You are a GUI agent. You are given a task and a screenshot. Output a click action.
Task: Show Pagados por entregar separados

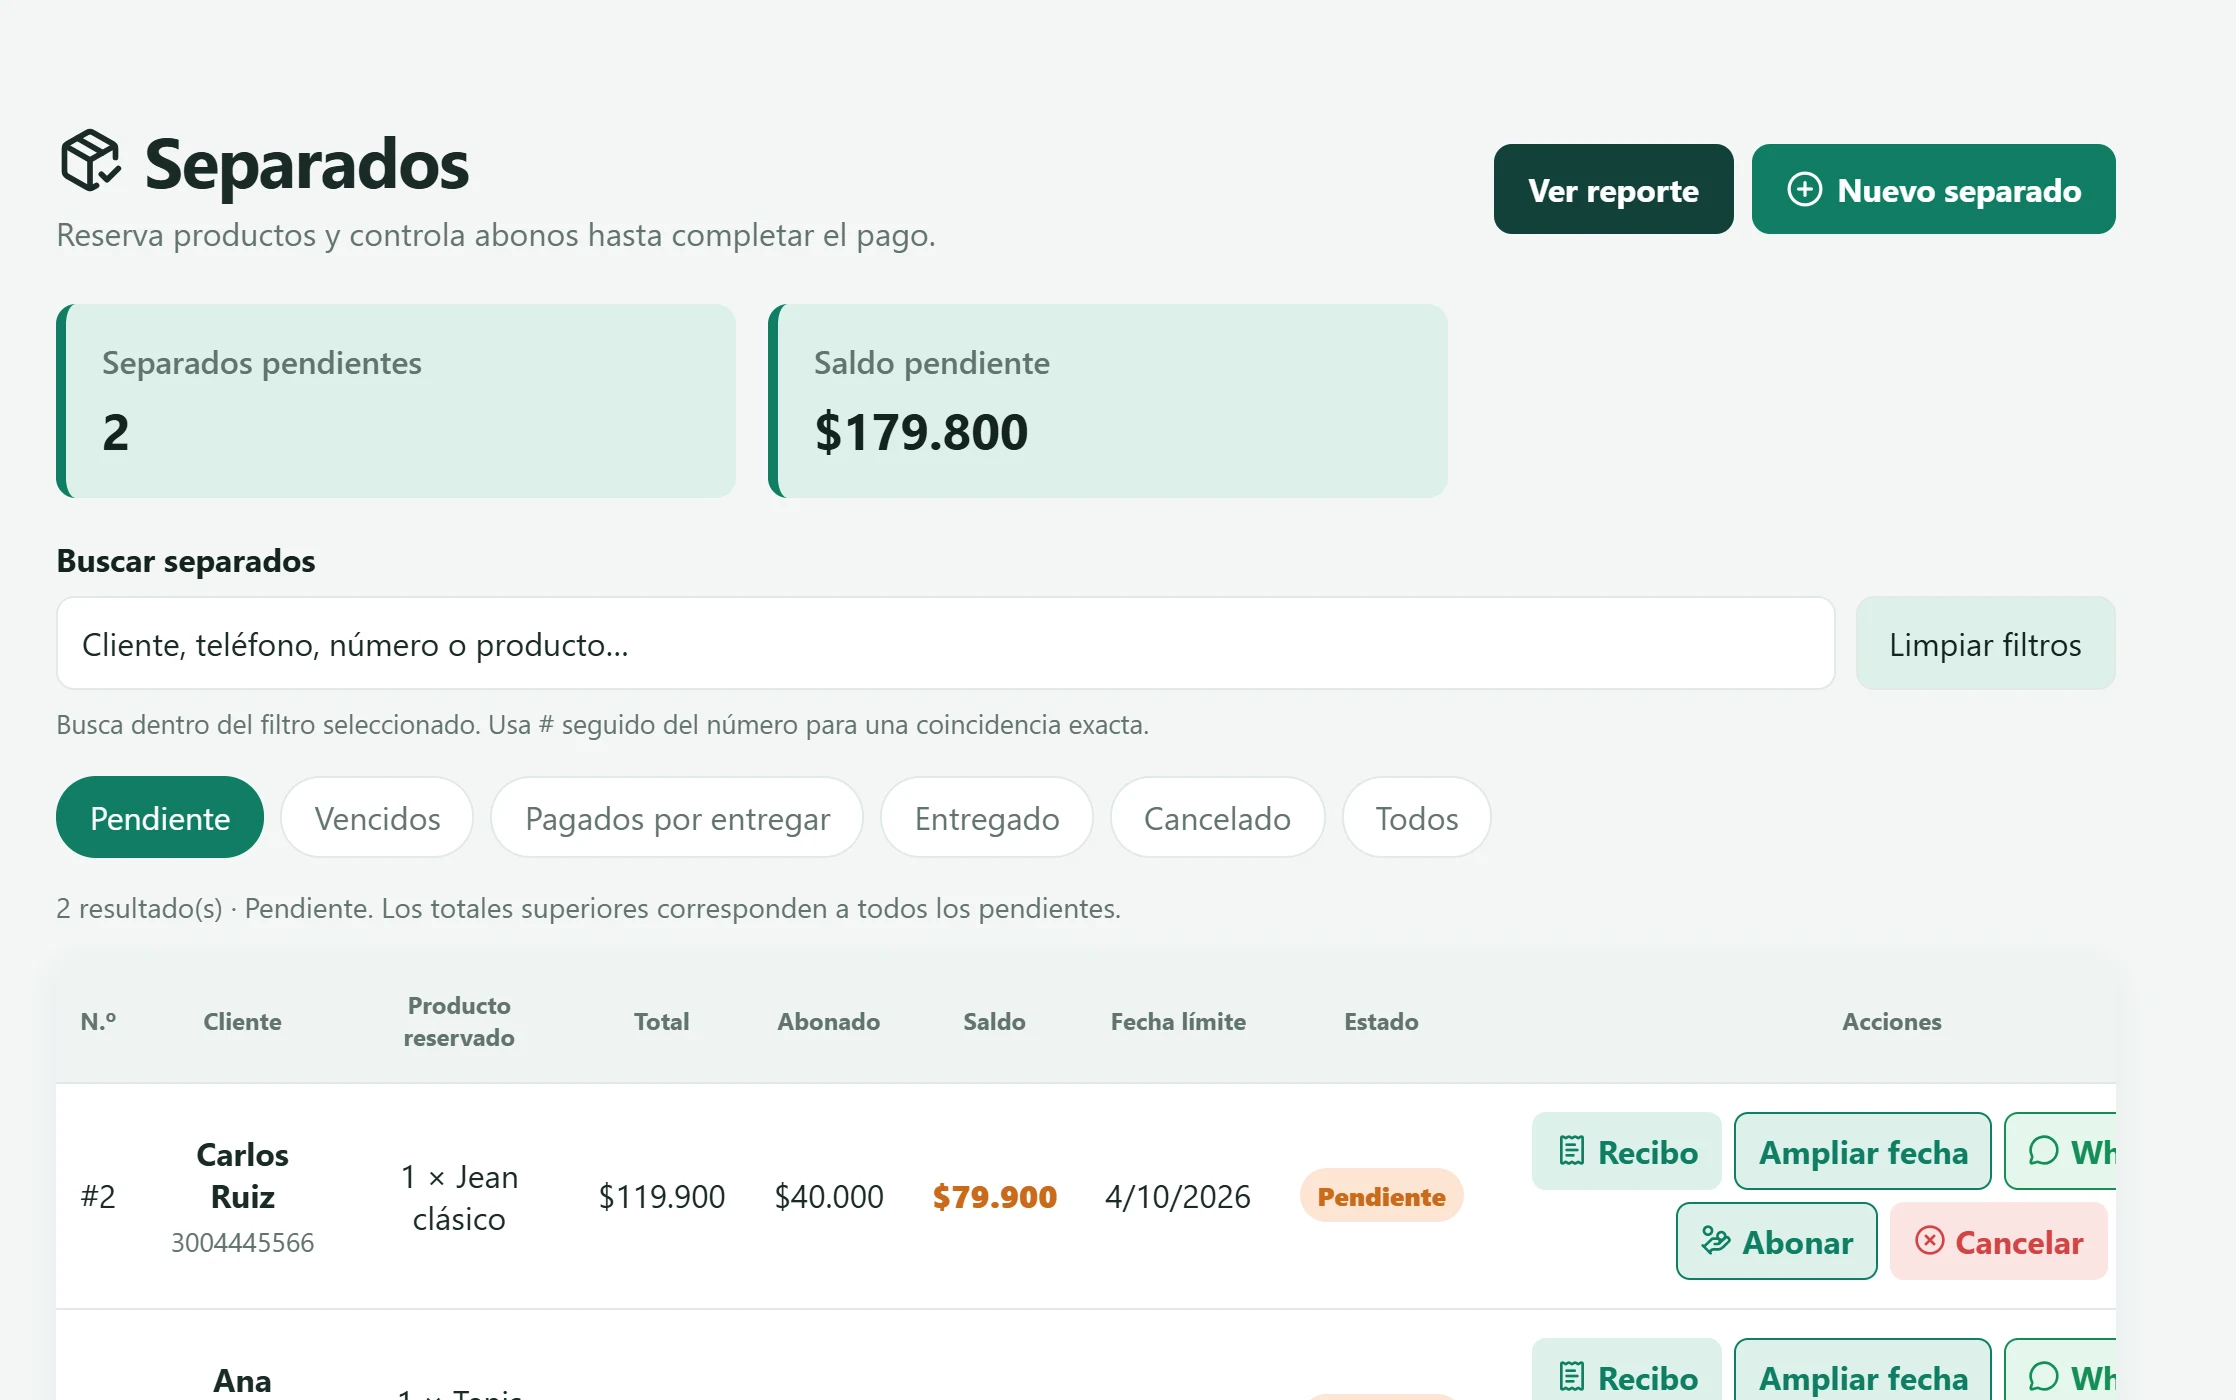tap(677, 818)
